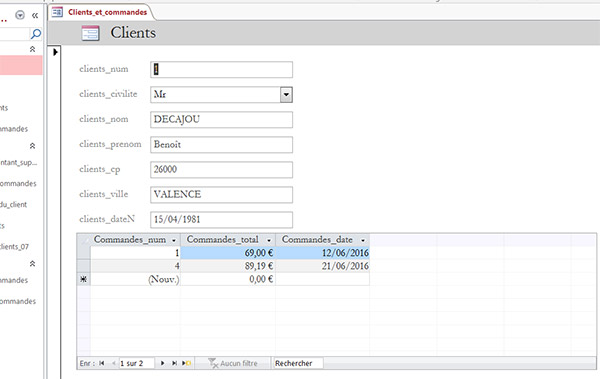The height and width of the screenshot is (379, 600).
Task: Click the form icon on Clients_et_commandes tab
Action: click(x=57, y=12)
